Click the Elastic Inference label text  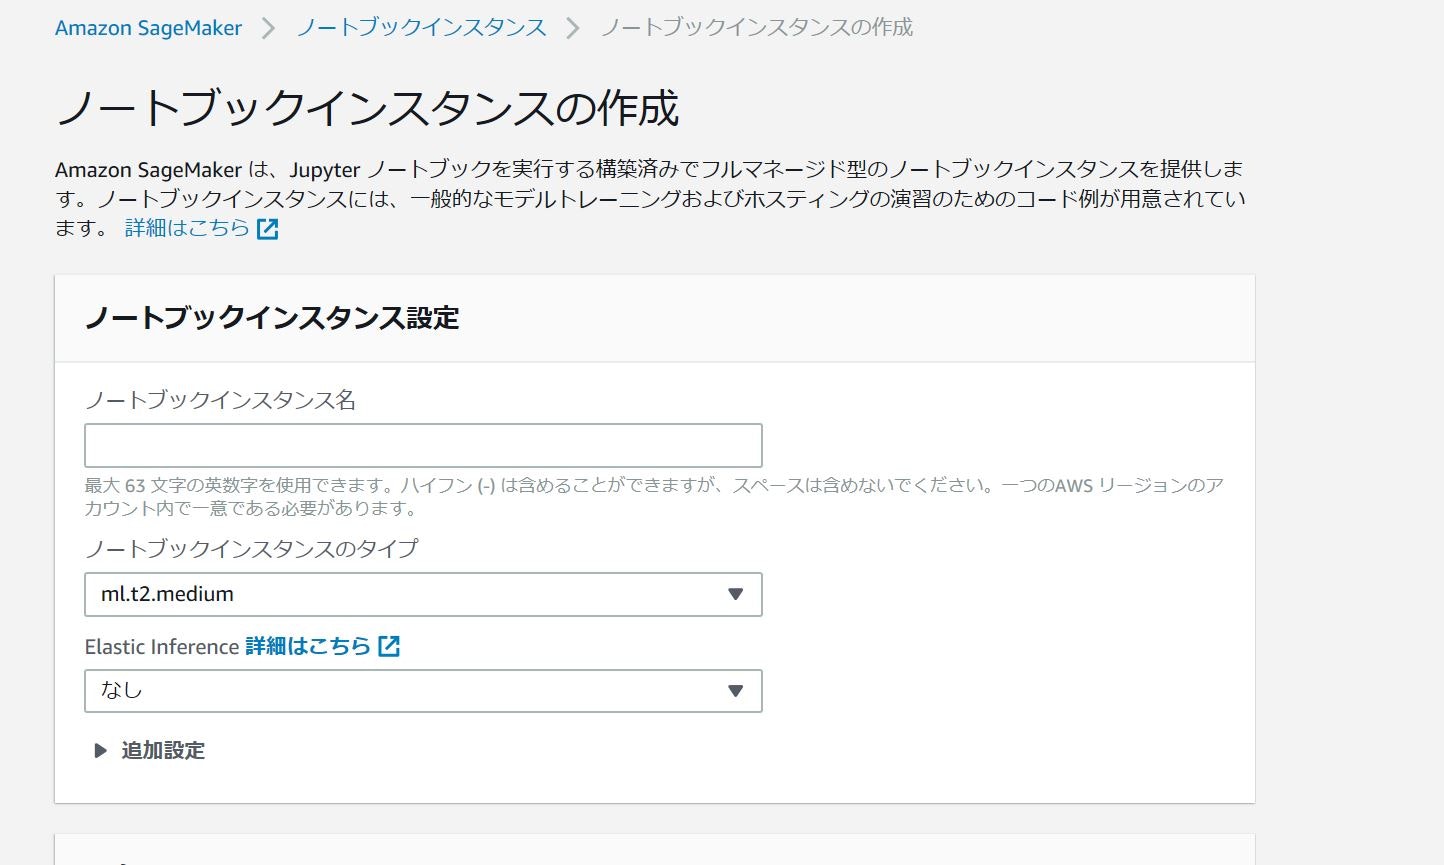[x=162, y=646]
